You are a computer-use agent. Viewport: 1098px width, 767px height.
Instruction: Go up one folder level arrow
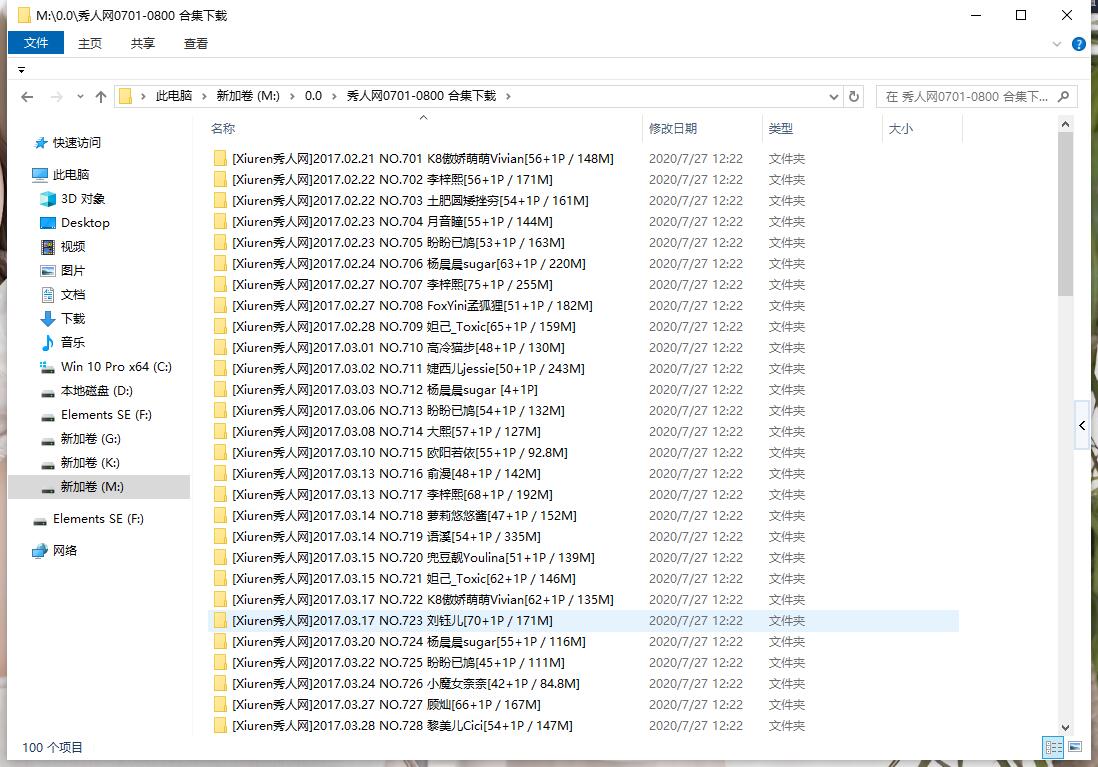point(101,97)
